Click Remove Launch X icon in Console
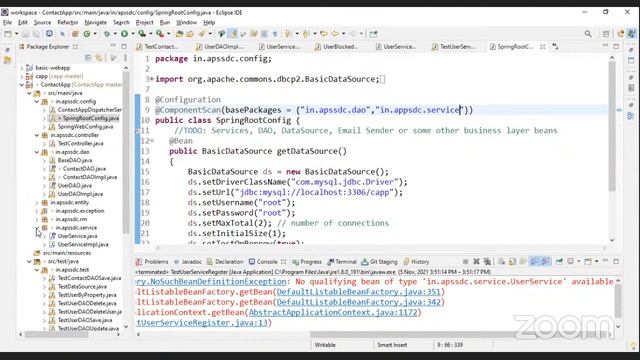The height and width of the screenshot is (360, 640). click(x=476, y=262)
